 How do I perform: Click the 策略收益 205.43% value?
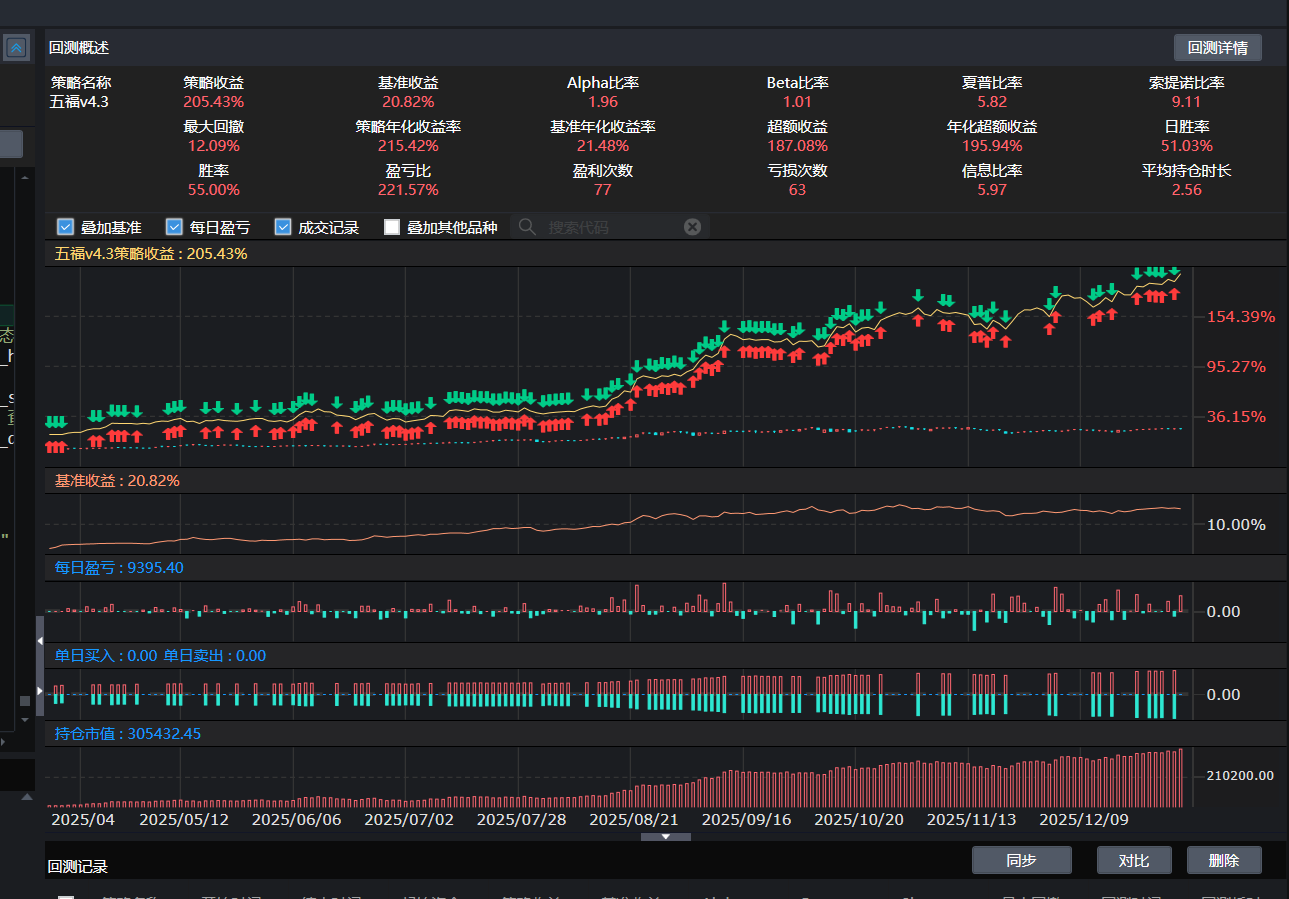pos(214,101)
